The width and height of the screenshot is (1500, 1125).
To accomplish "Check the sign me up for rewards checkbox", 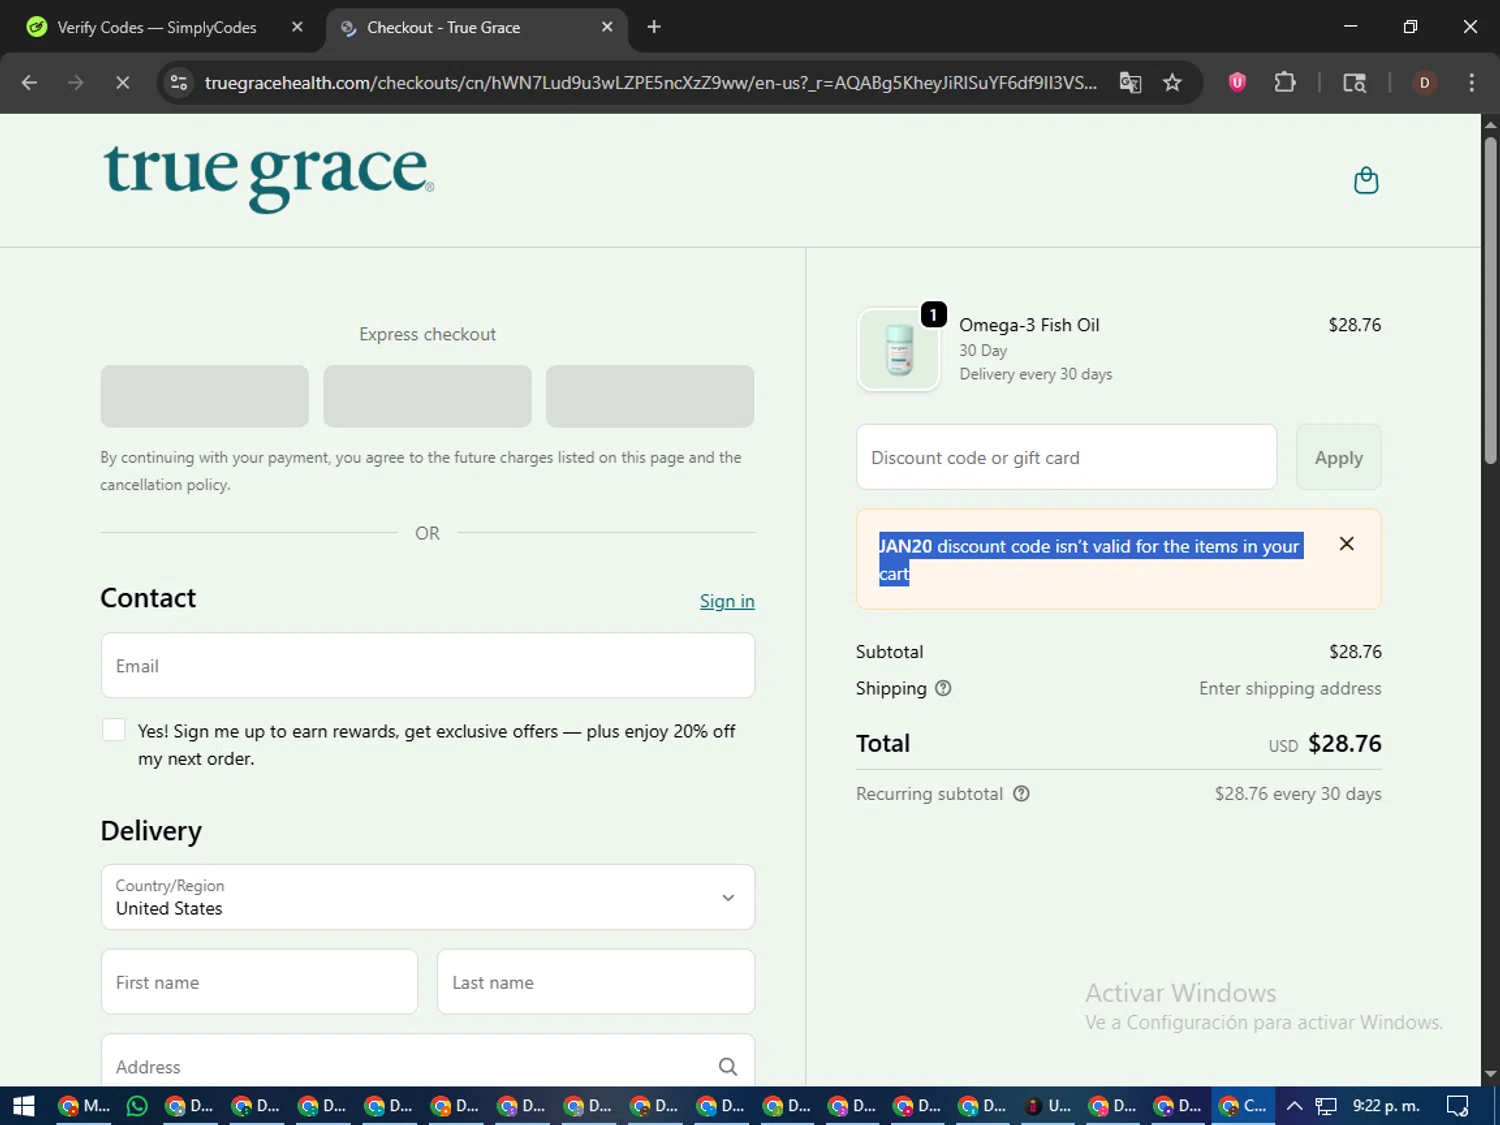I will click(x=114, y=730).
